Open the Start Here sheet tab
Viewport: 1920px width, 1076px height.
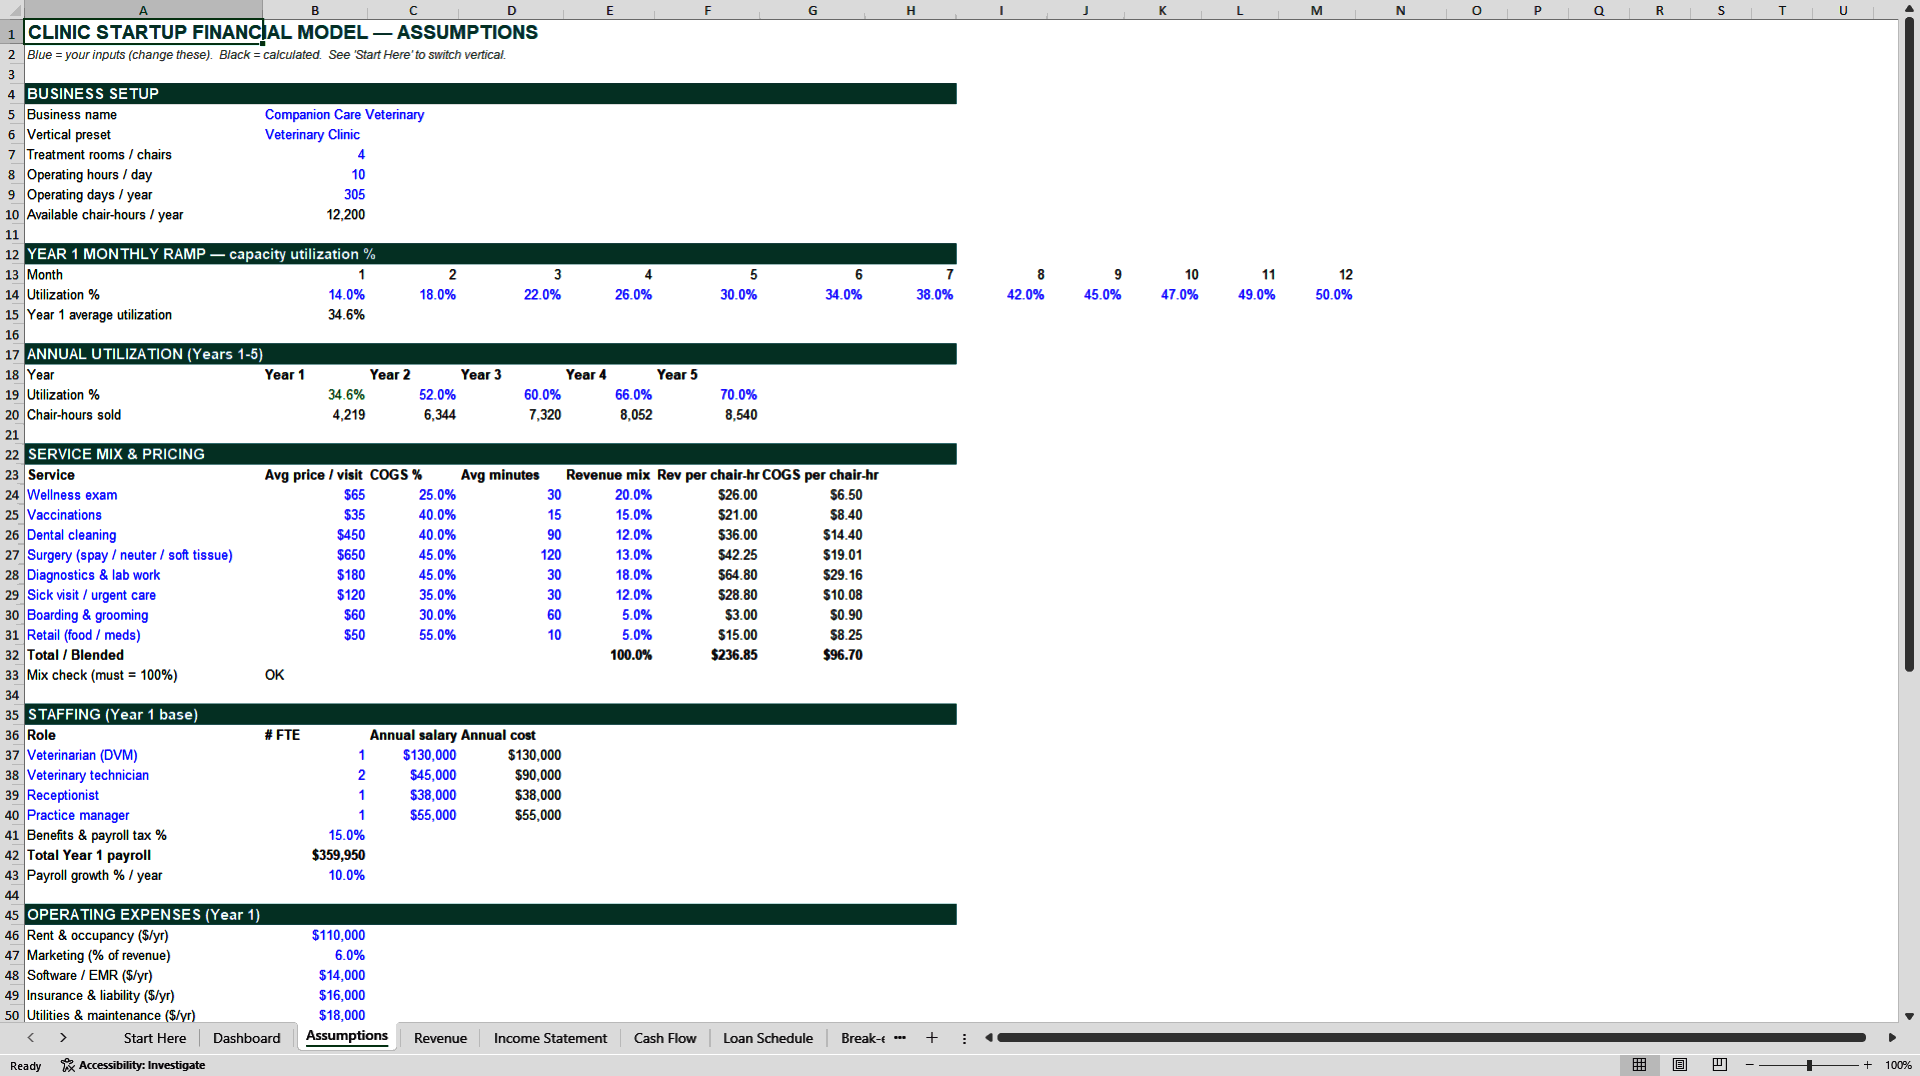(x=155, y=1038)
